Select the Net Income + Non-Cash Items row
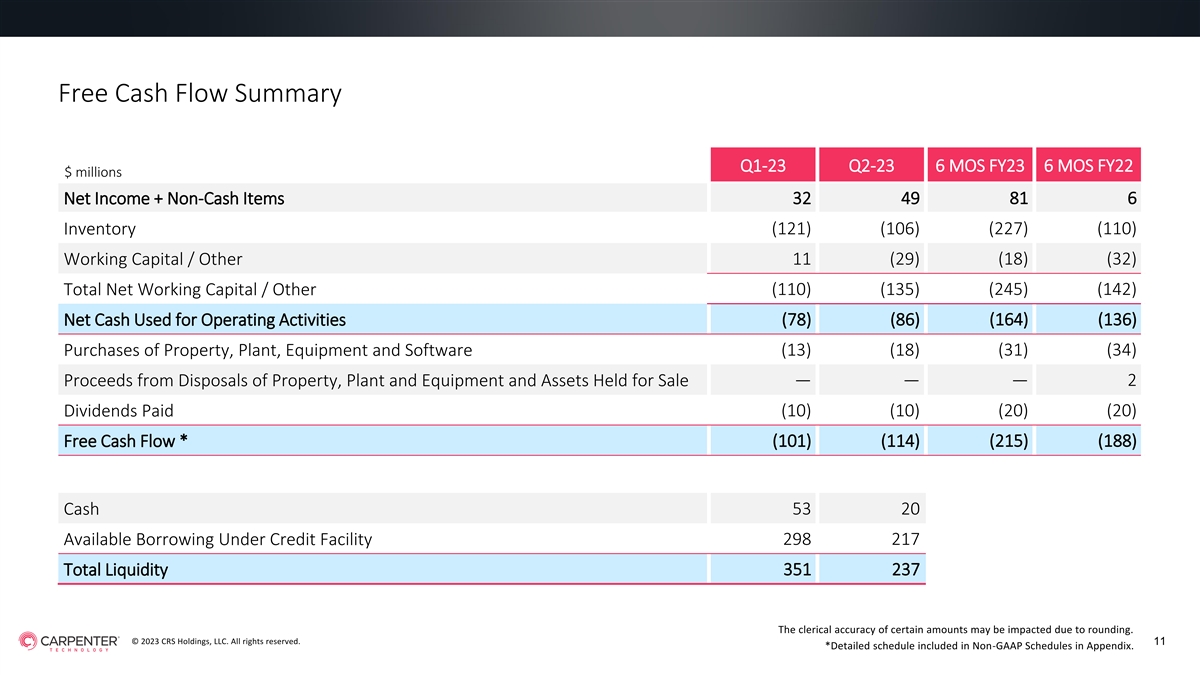The width and height of the screenshot is (1200, 675). click(599, 198)
